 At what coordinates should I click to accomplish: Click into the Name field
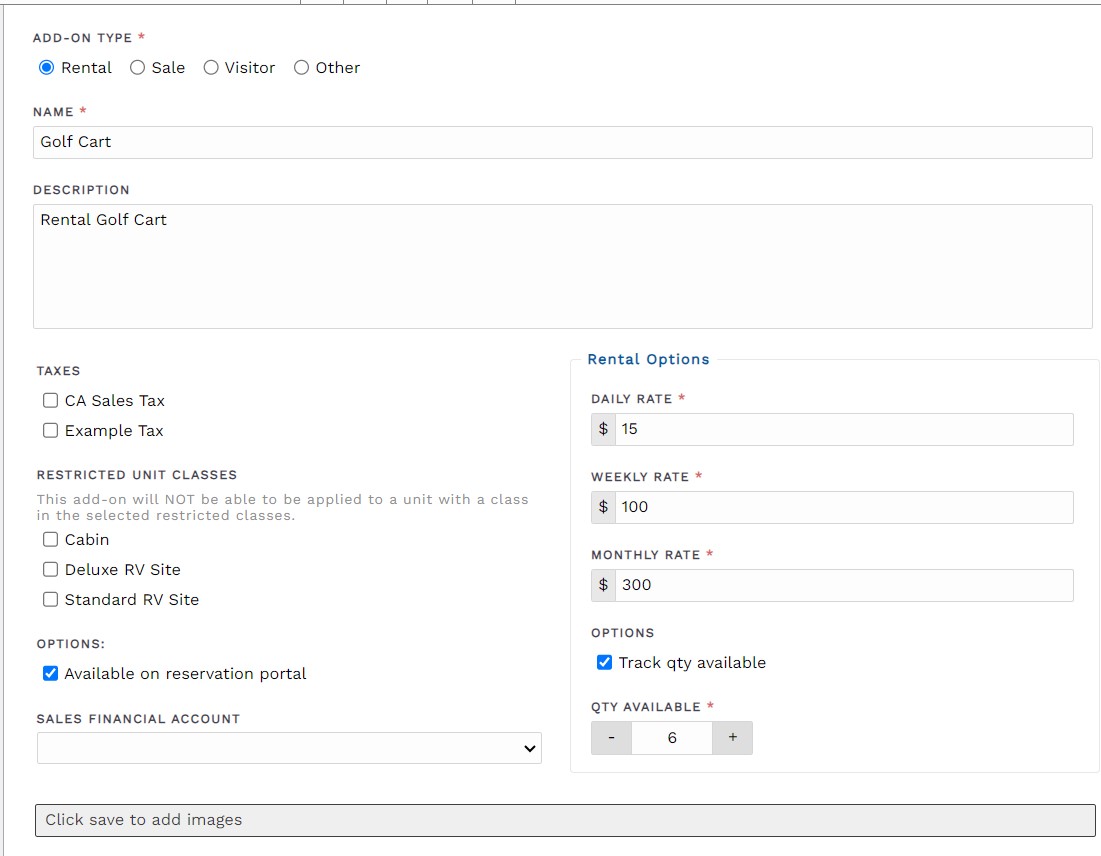pyautogui.click(x=562, y=142)
